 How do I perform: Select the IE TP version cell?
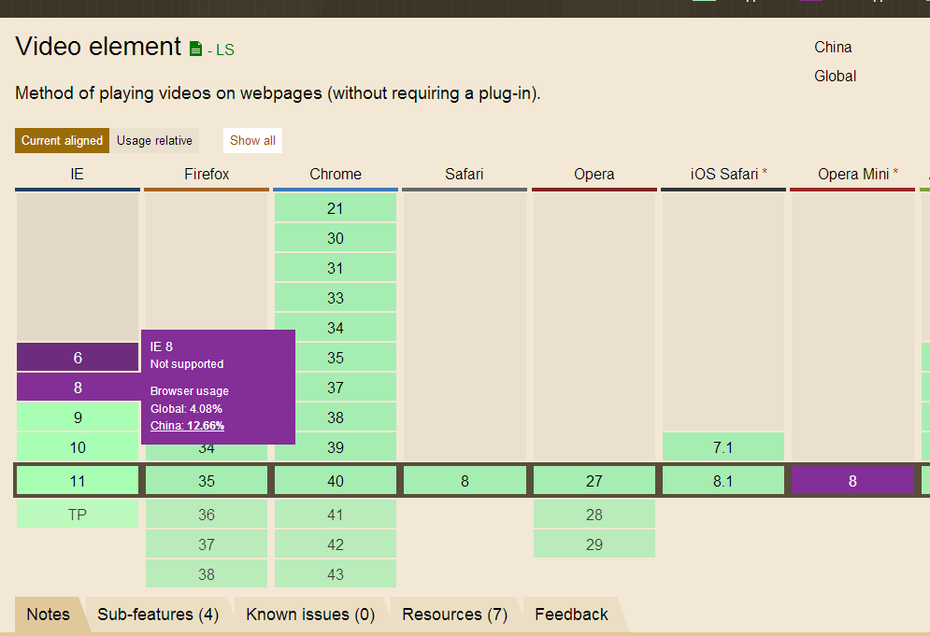click(78, 514)
